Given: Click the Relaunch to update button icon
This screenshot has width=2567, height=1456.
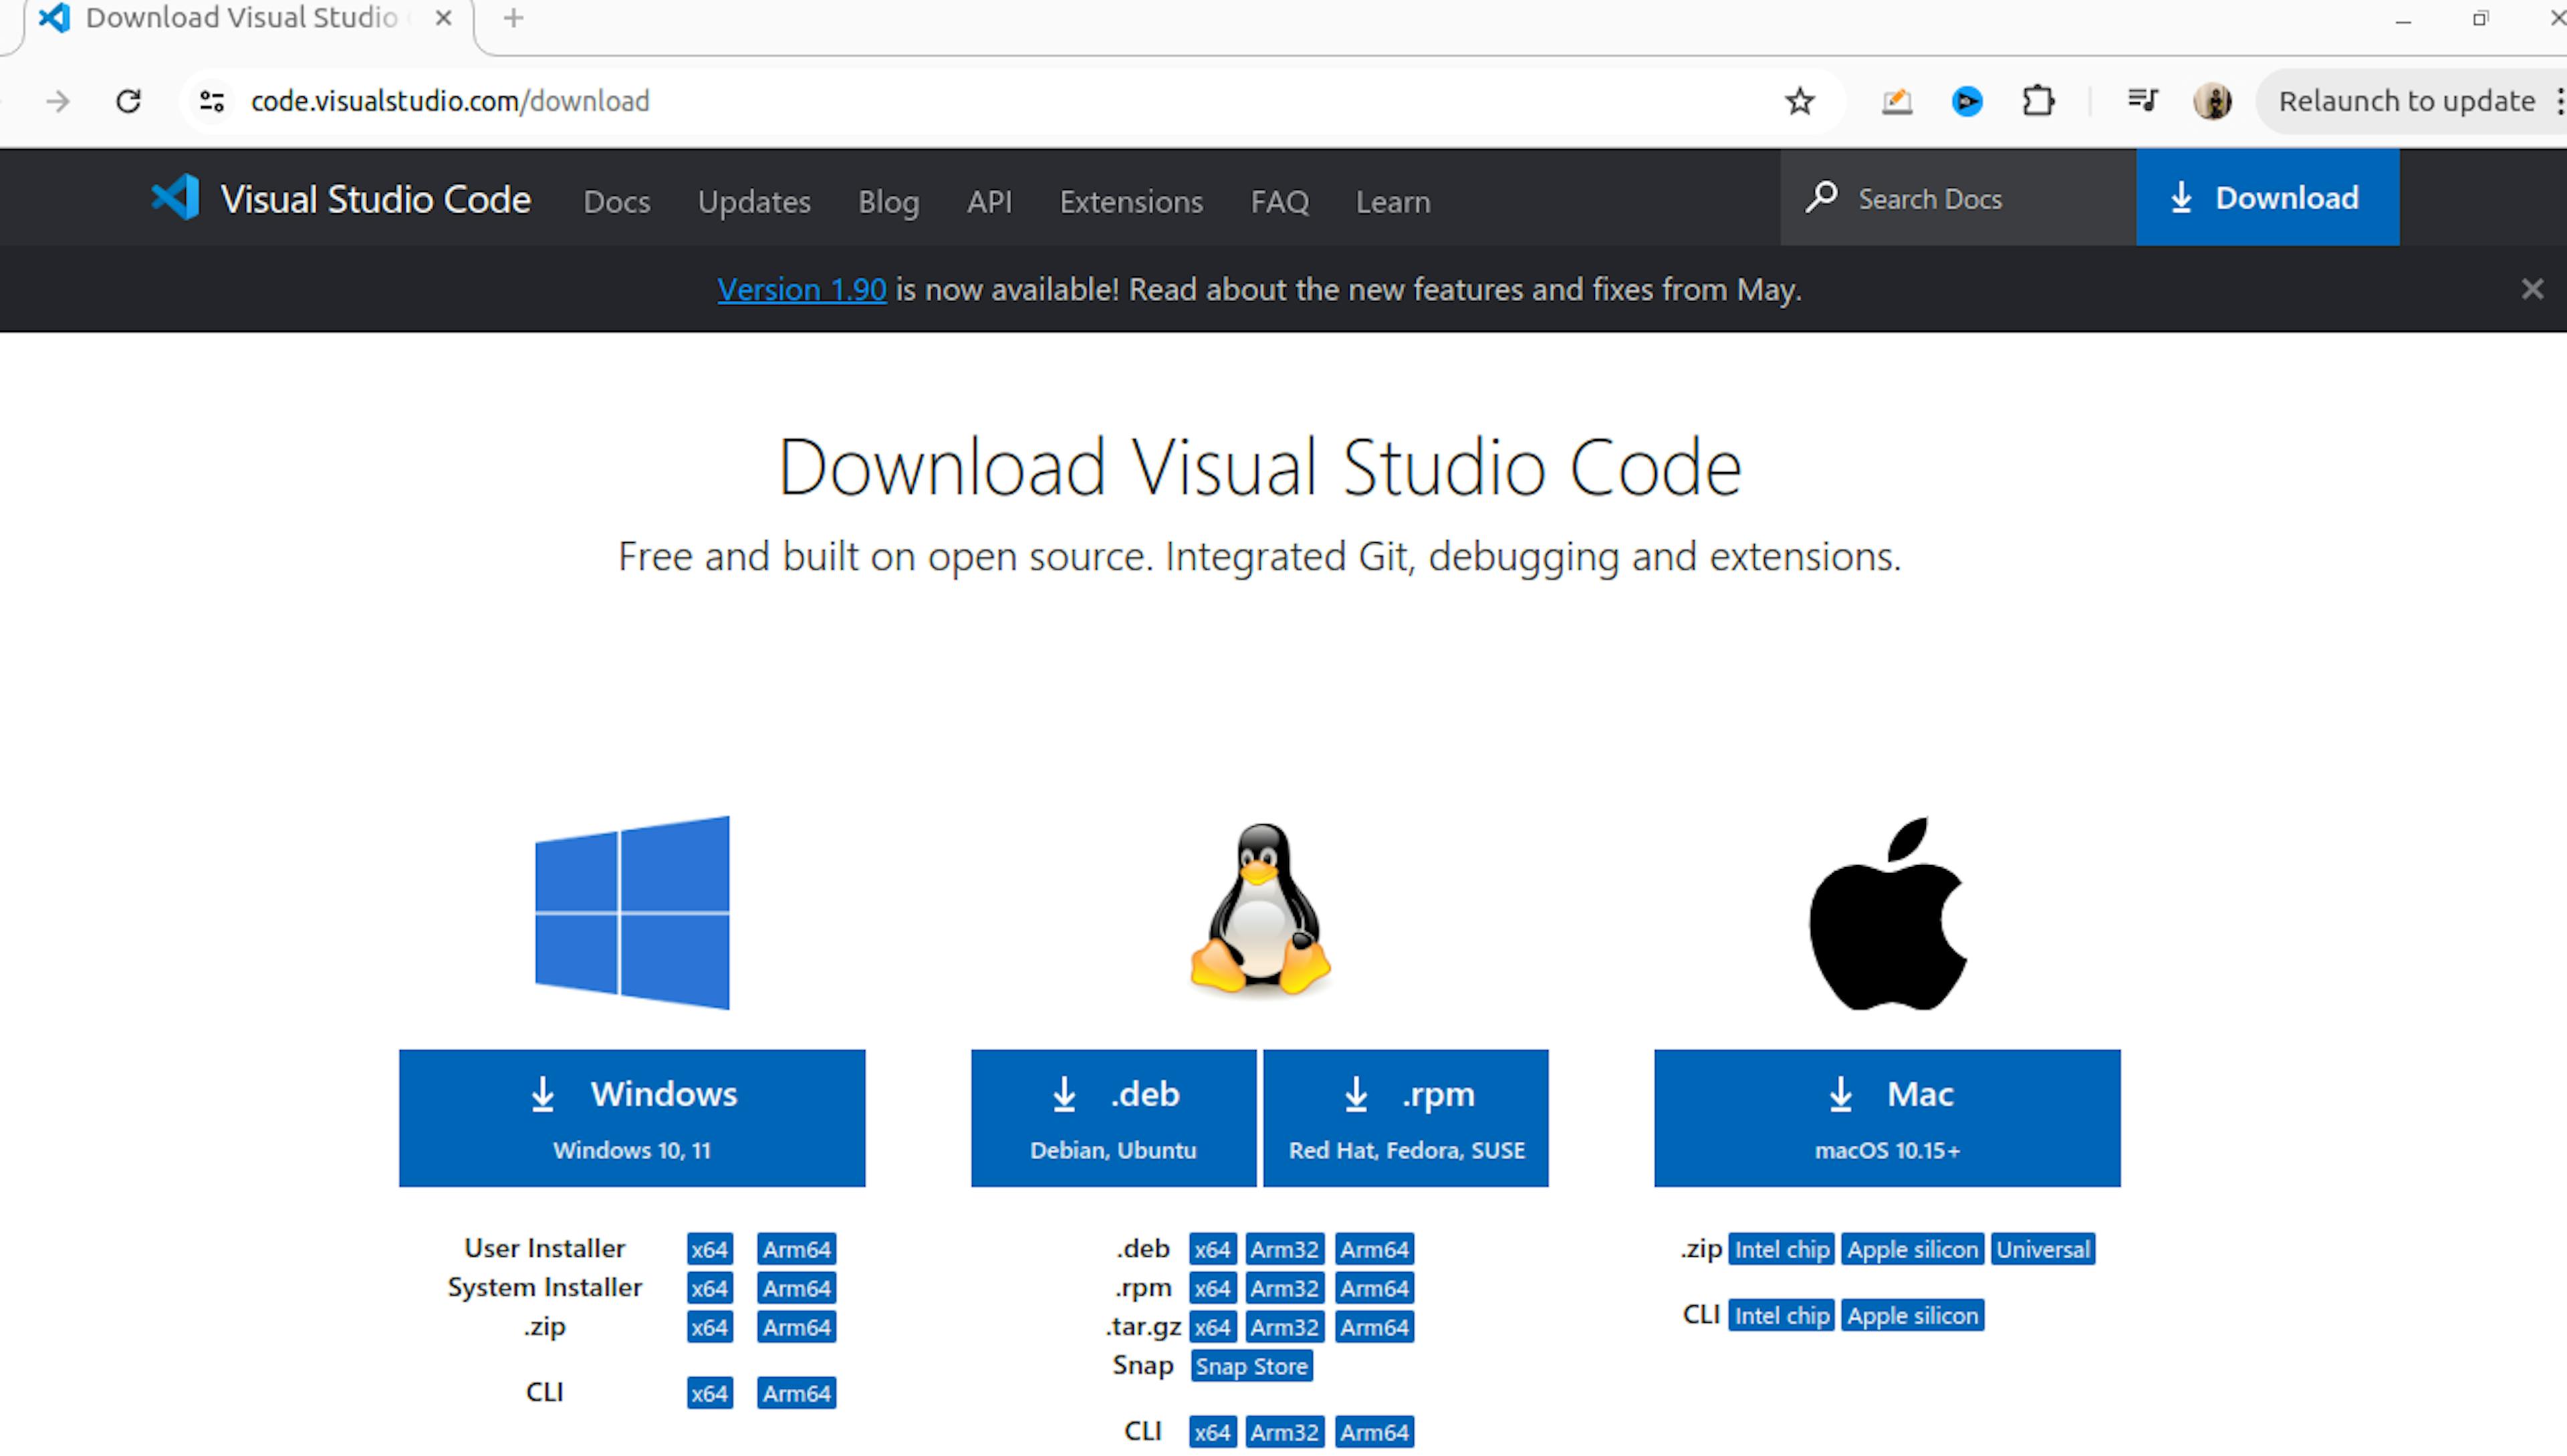Looking at the screenshot, I should pos(2407,100).
